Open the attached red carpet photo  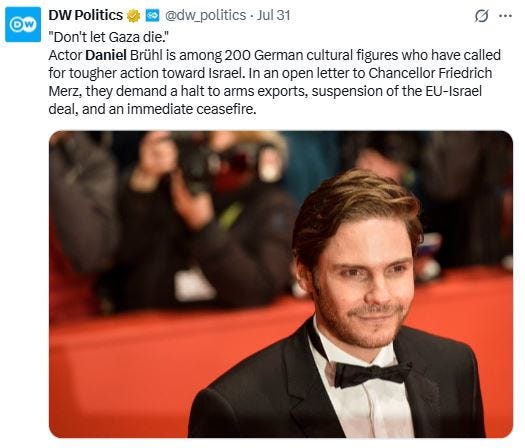281,284
